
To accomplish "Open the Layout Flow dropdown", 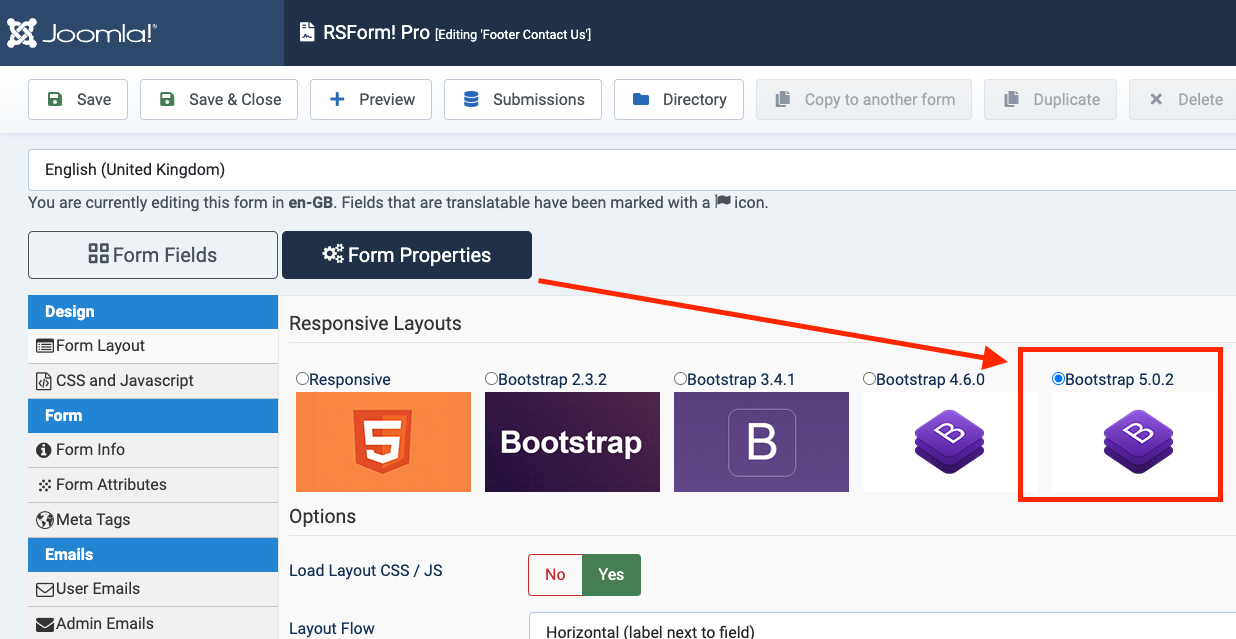I will [882, 630].
